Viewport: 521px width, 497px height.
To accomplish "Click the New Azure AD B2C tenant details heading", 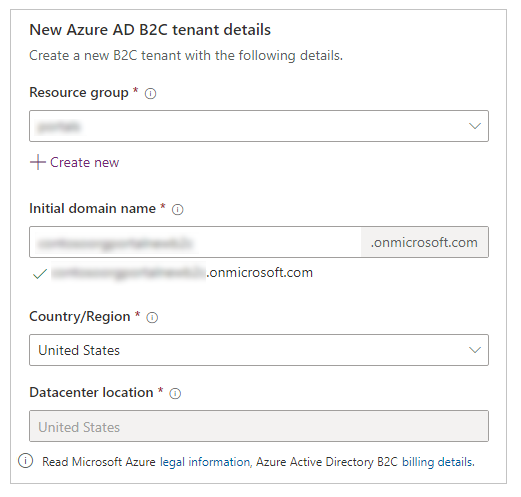I will (x=150, y=30).
